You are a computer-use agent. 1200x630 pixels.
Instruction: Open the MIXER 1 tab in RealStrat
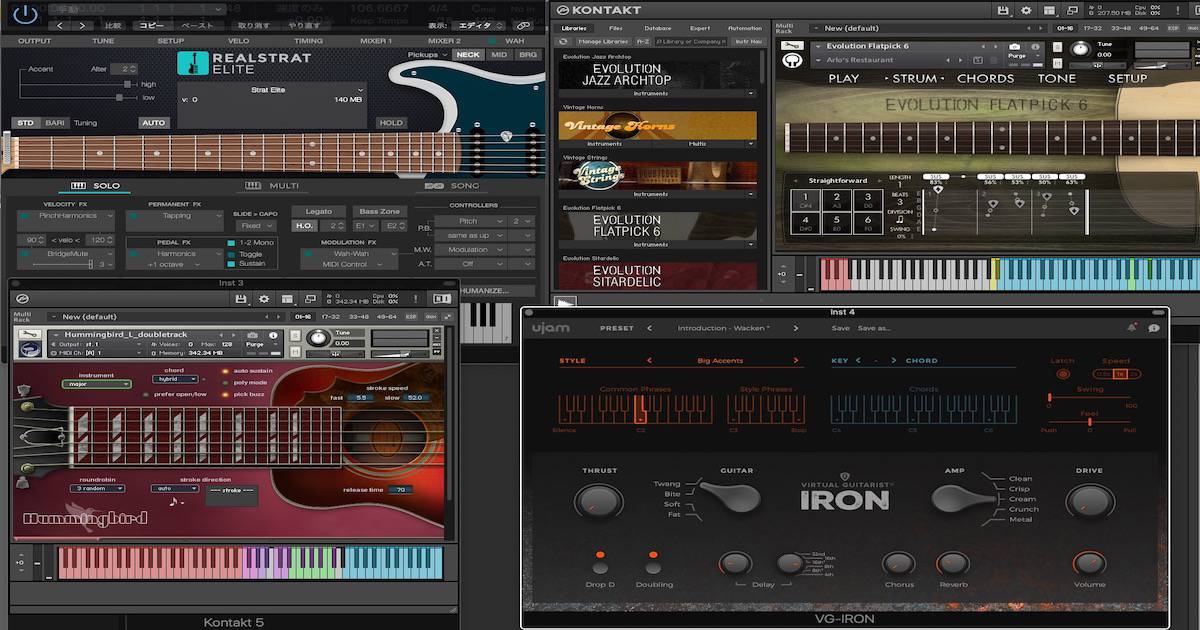[x=376, y=41]
